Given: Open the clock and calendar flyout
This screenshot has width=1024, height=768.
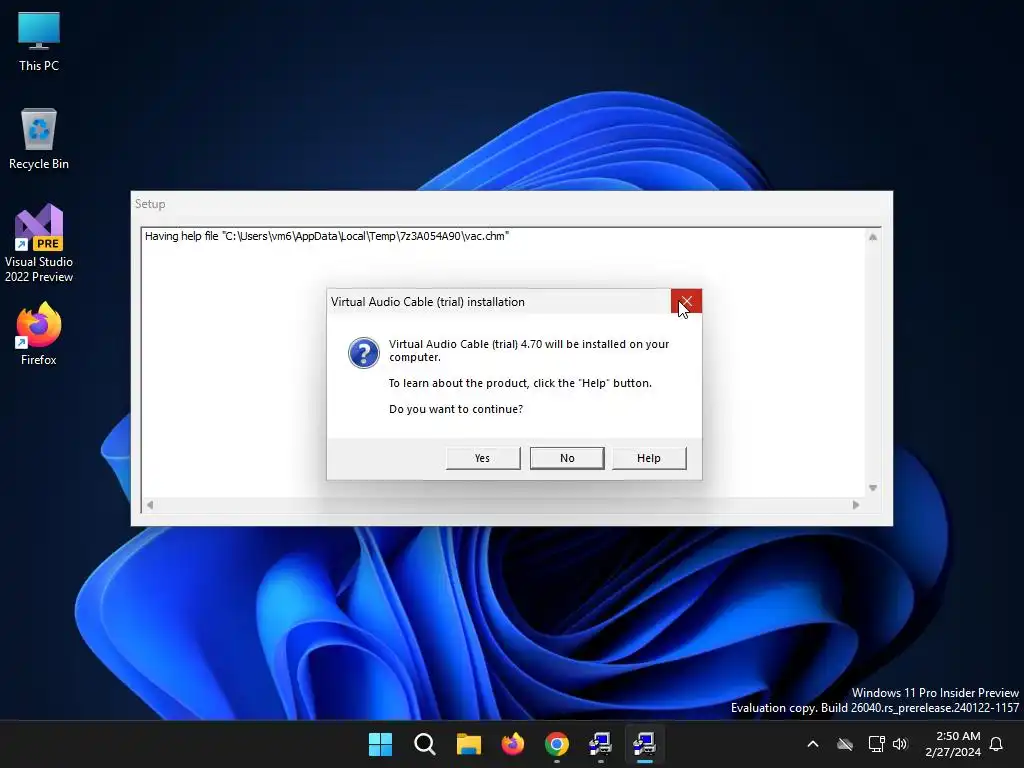Looking at the screenshot, I should [953, 744].
